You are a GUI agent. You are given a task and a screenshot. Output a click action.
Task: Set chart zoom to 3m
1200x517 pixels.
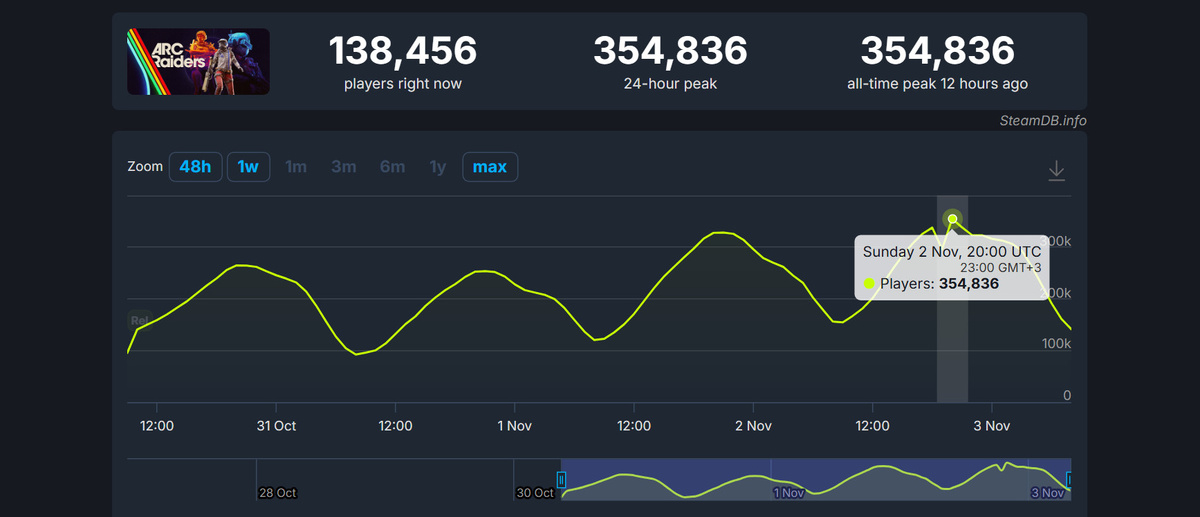pos(343,166)
